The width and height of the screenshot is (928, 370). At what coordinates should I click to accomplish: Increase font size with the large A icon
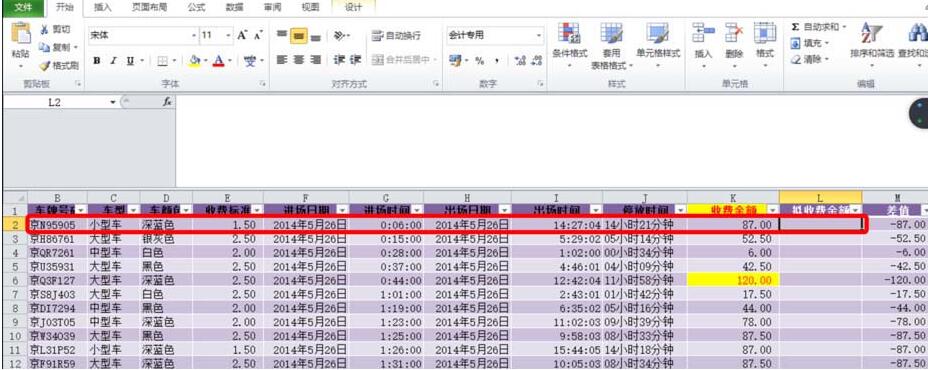[242, 36]
